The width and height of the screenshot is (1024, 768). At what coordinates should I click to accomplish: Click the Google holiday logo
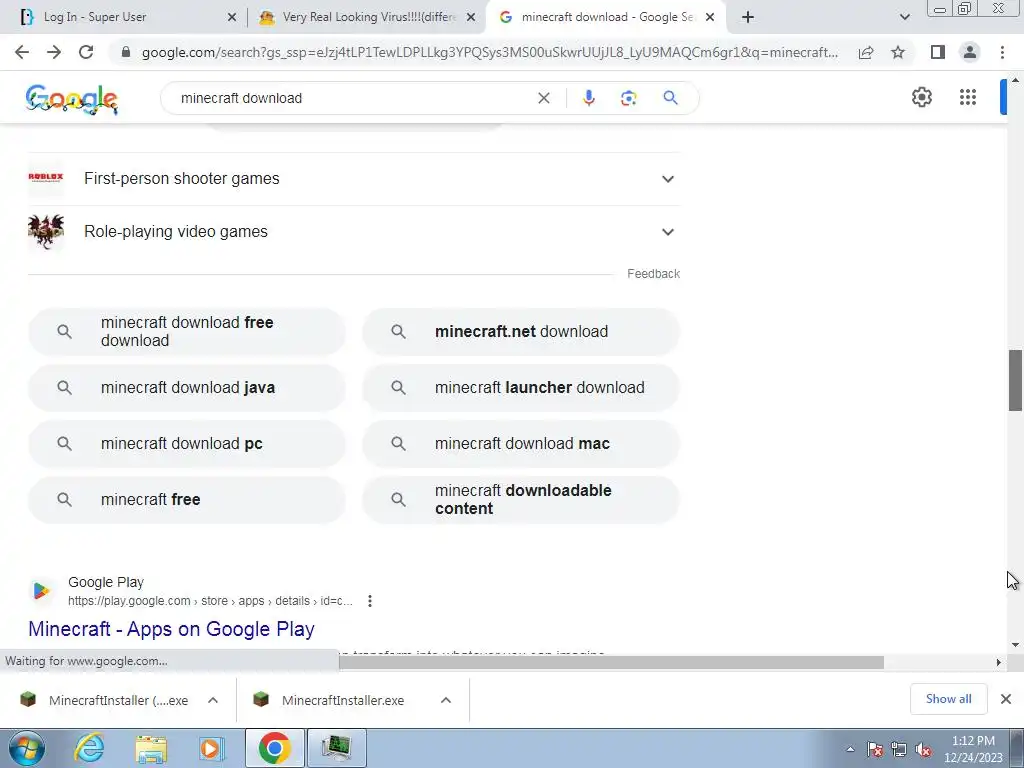point(72,99)
